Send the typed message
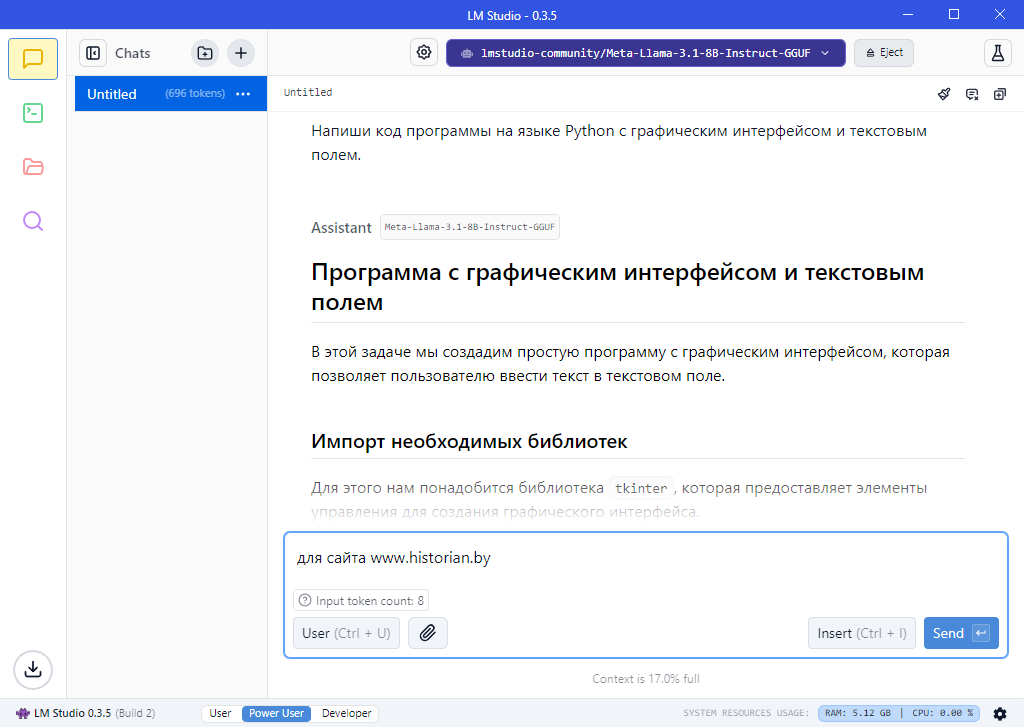The width and height of the screenshot is (1024, 727). (x=960, y=633)
